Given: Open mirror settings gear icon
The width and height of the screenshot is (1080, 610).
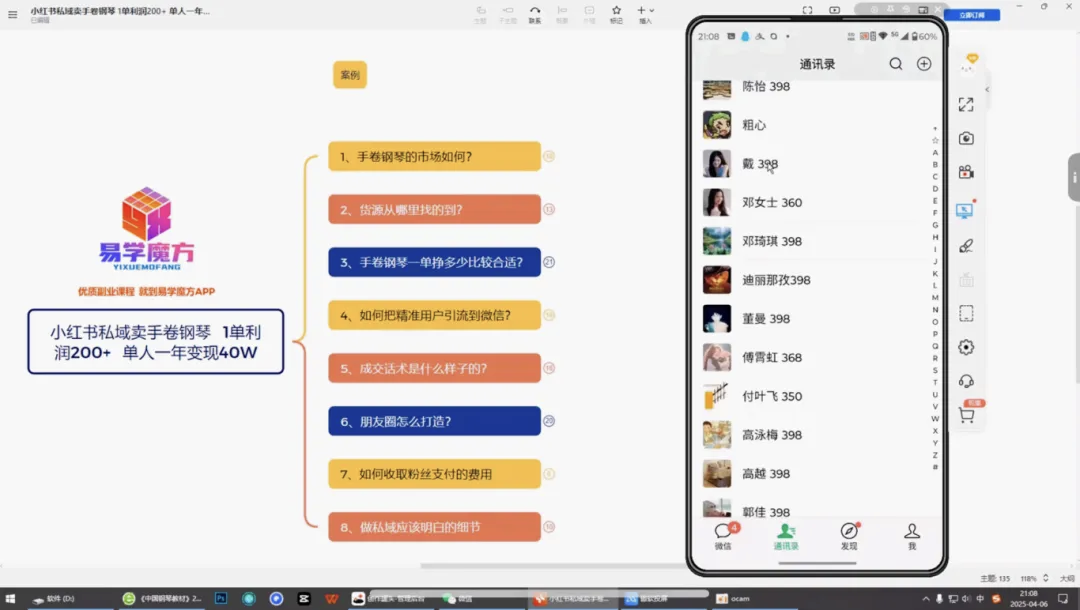Looking at the screenshot, I should click(966, 347).
